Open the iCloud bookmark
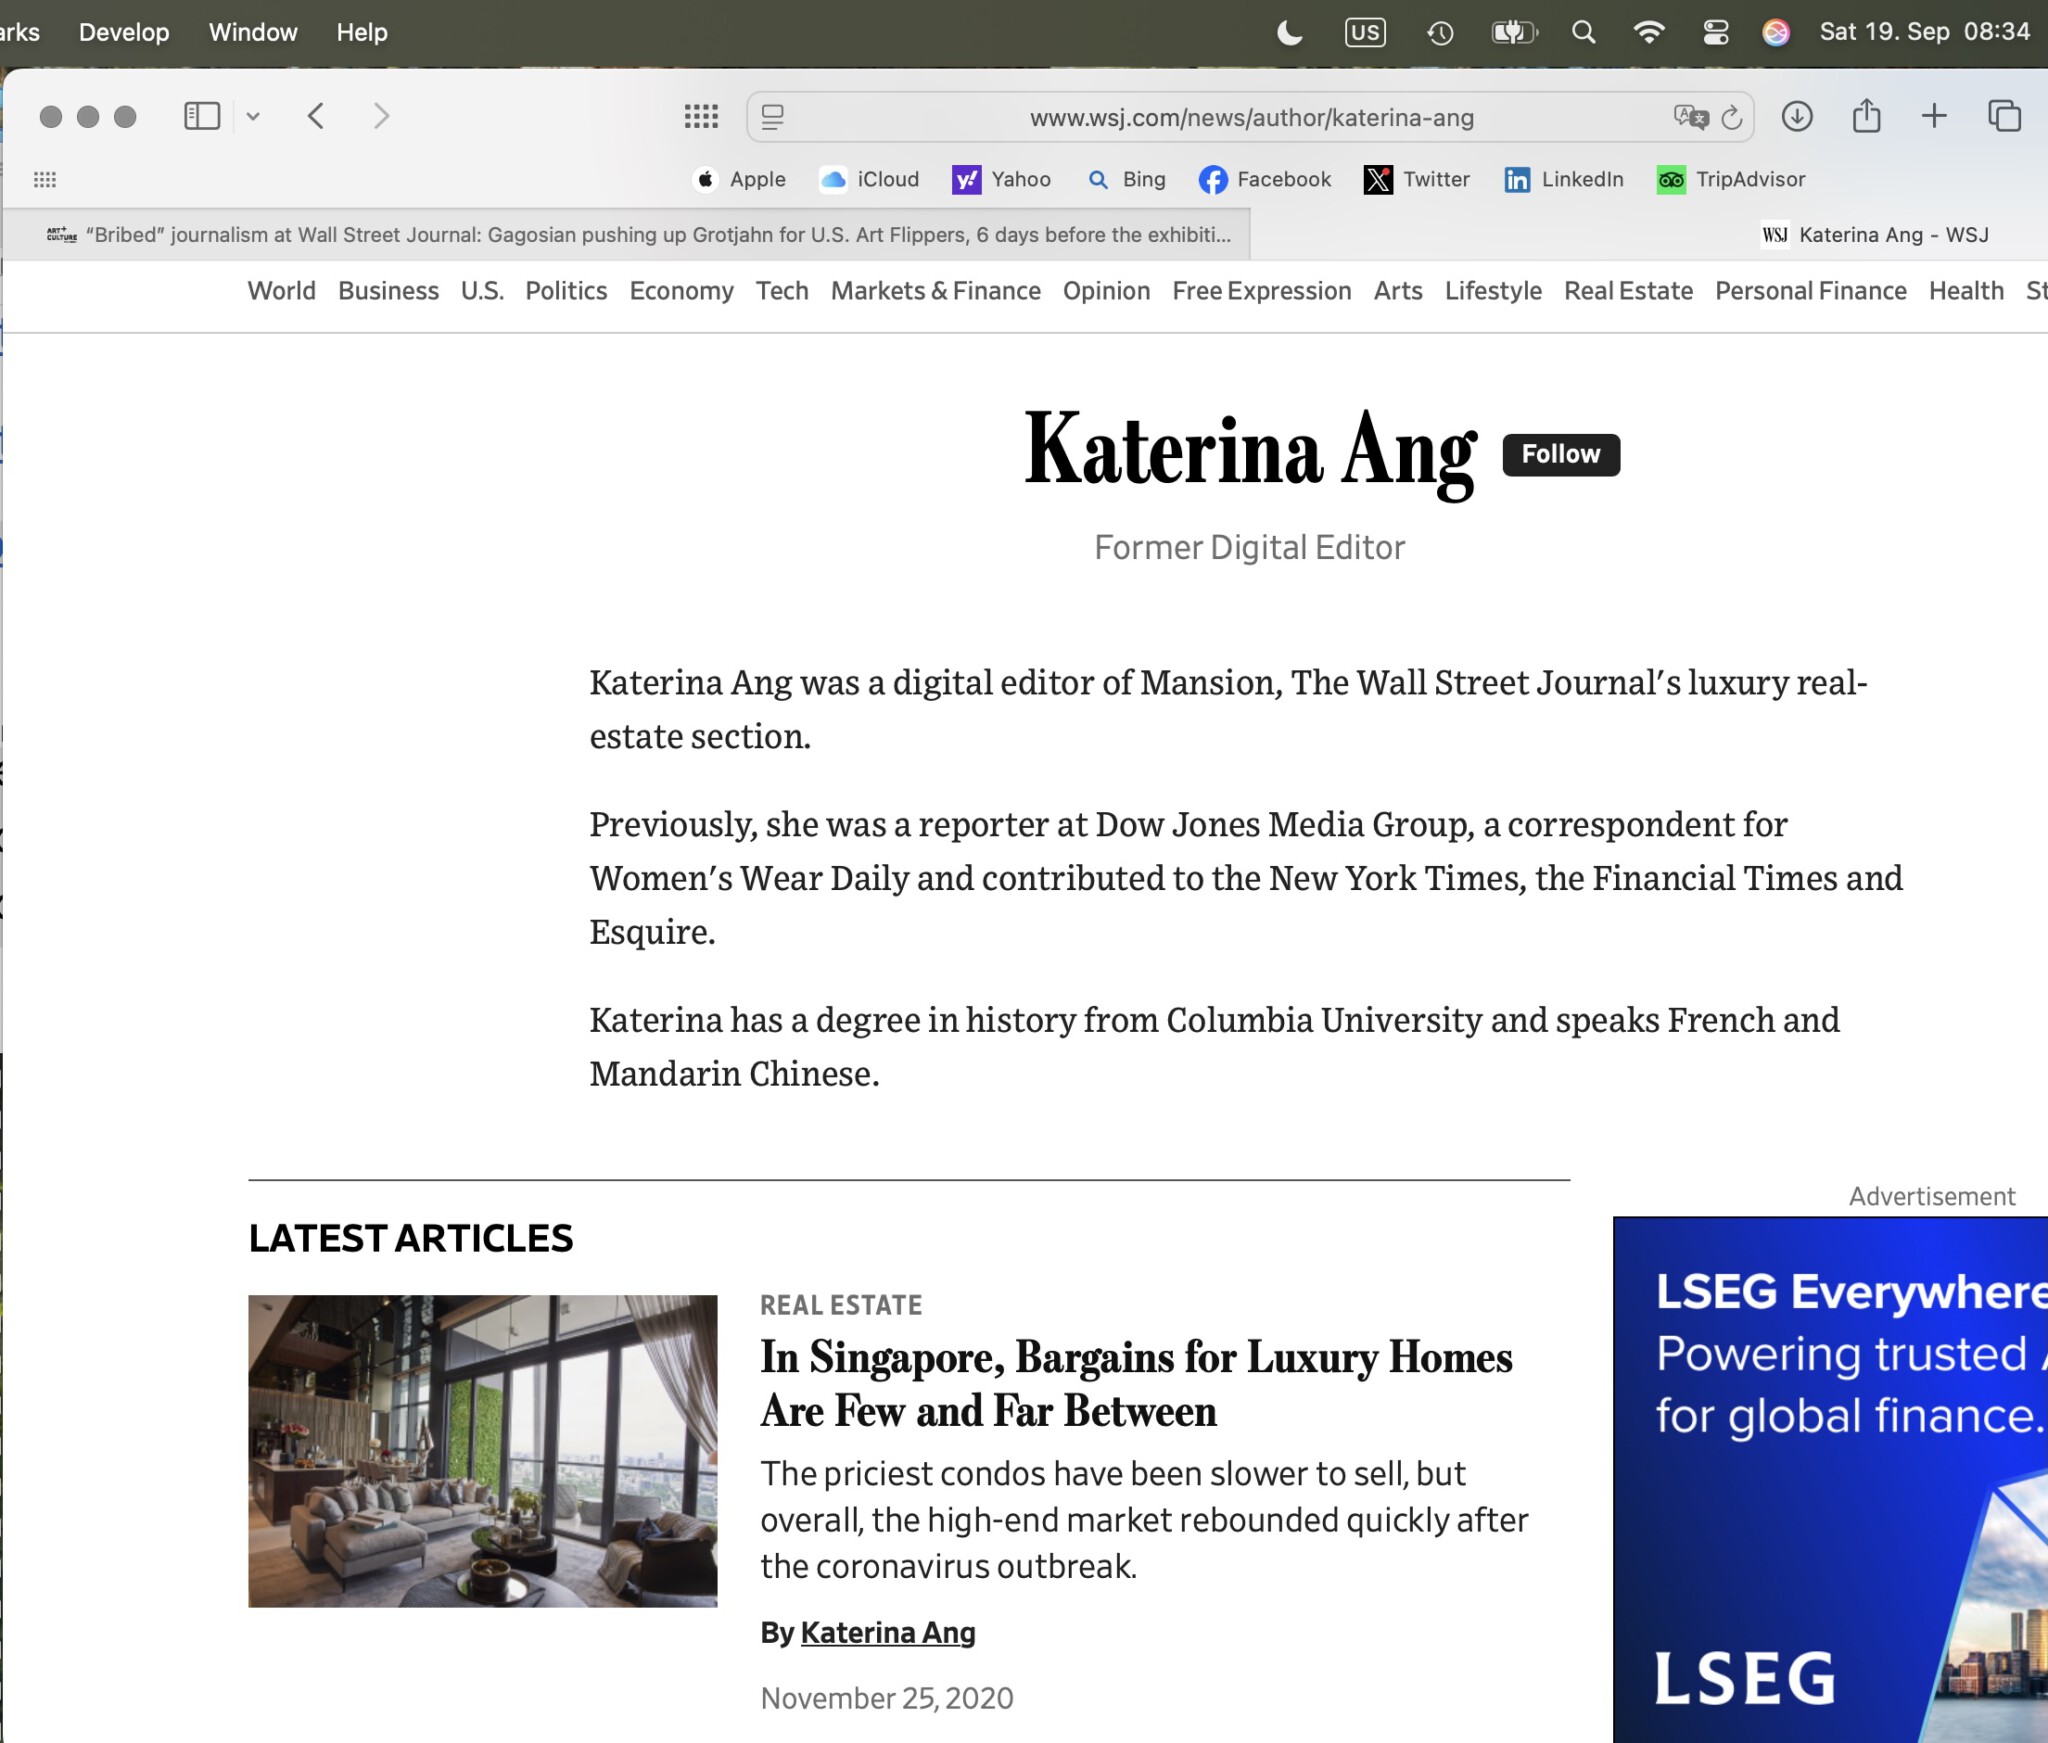Image resolution: width=2048 pixels, height=1743 pixels. click(869, 179)
